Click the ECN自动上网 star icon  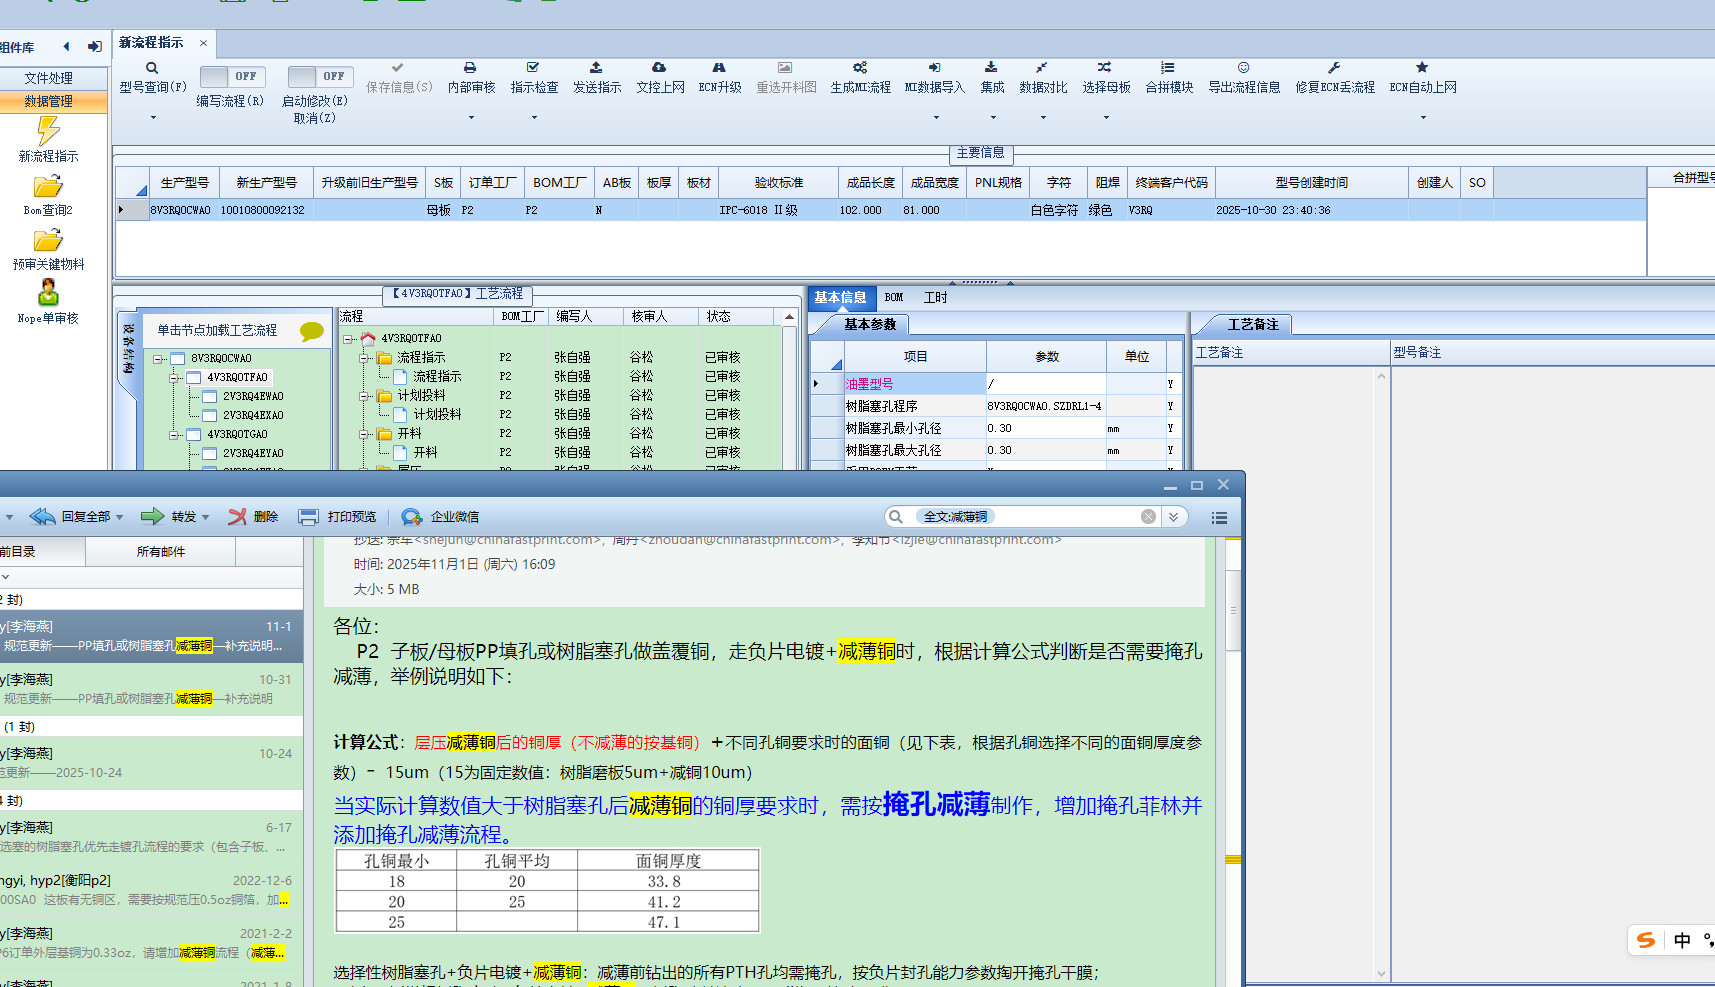(x=1422, y=68)
